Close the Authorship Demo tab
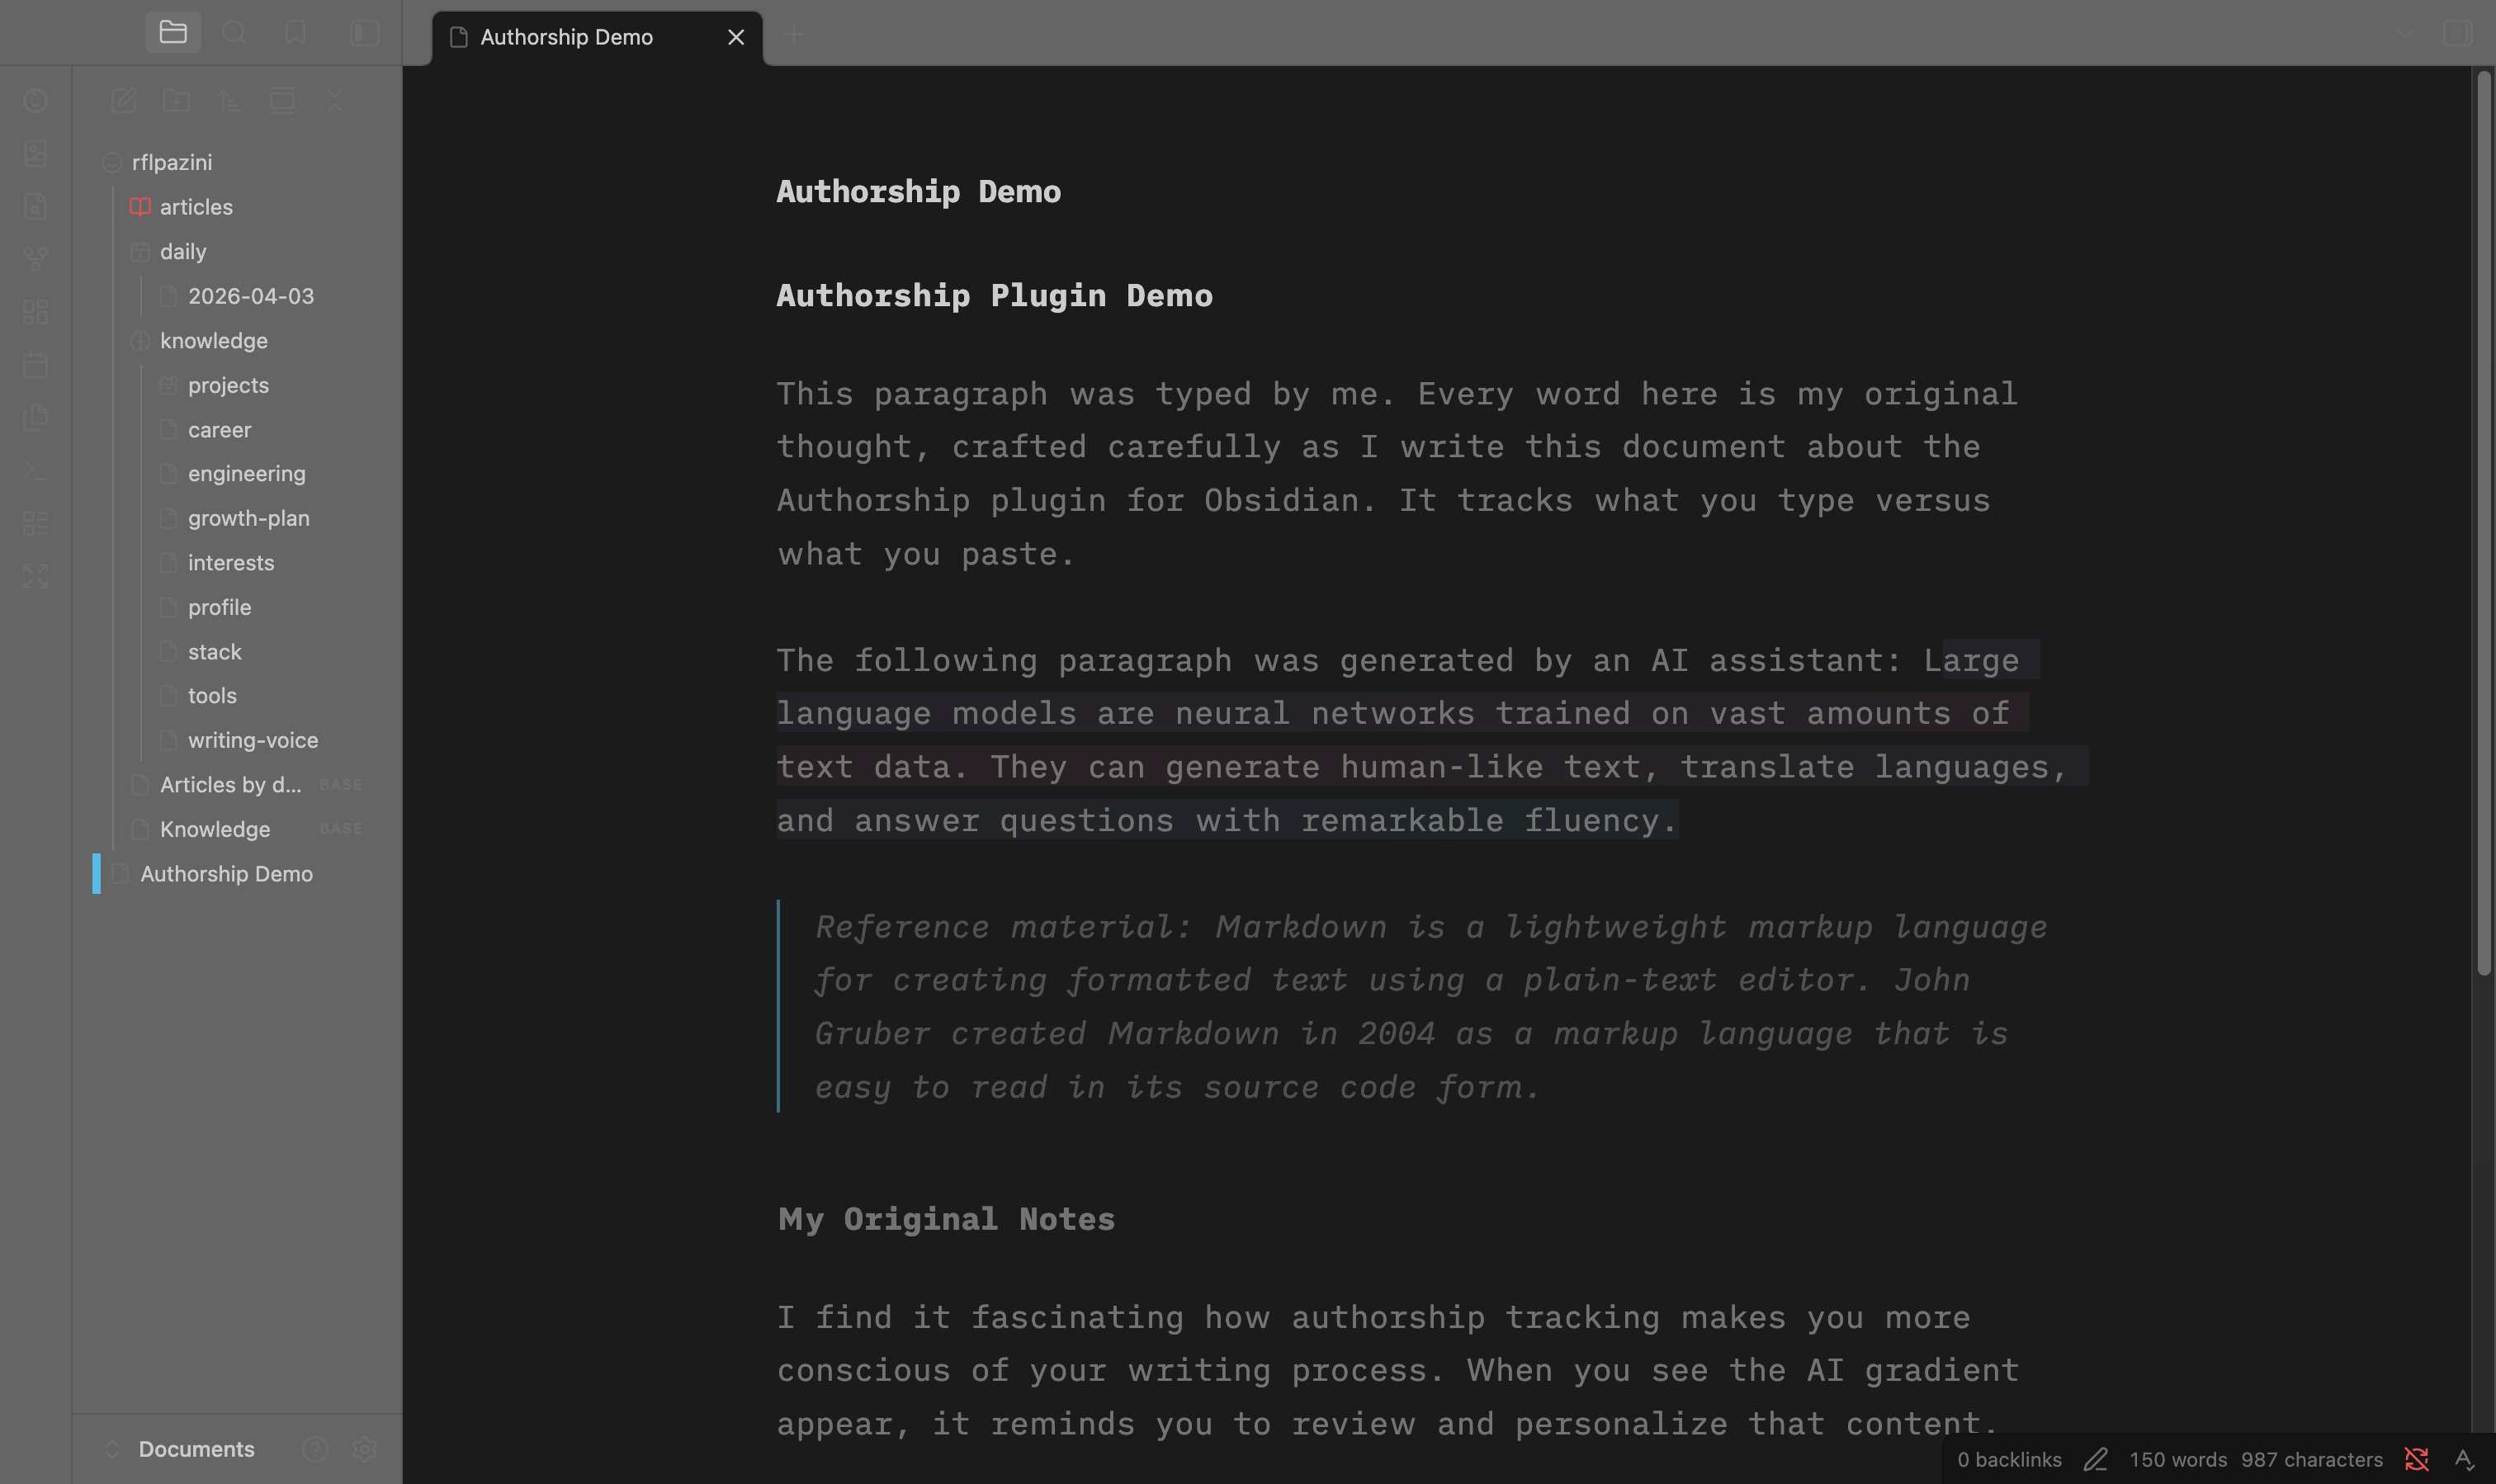 click(x=736, y=37)
